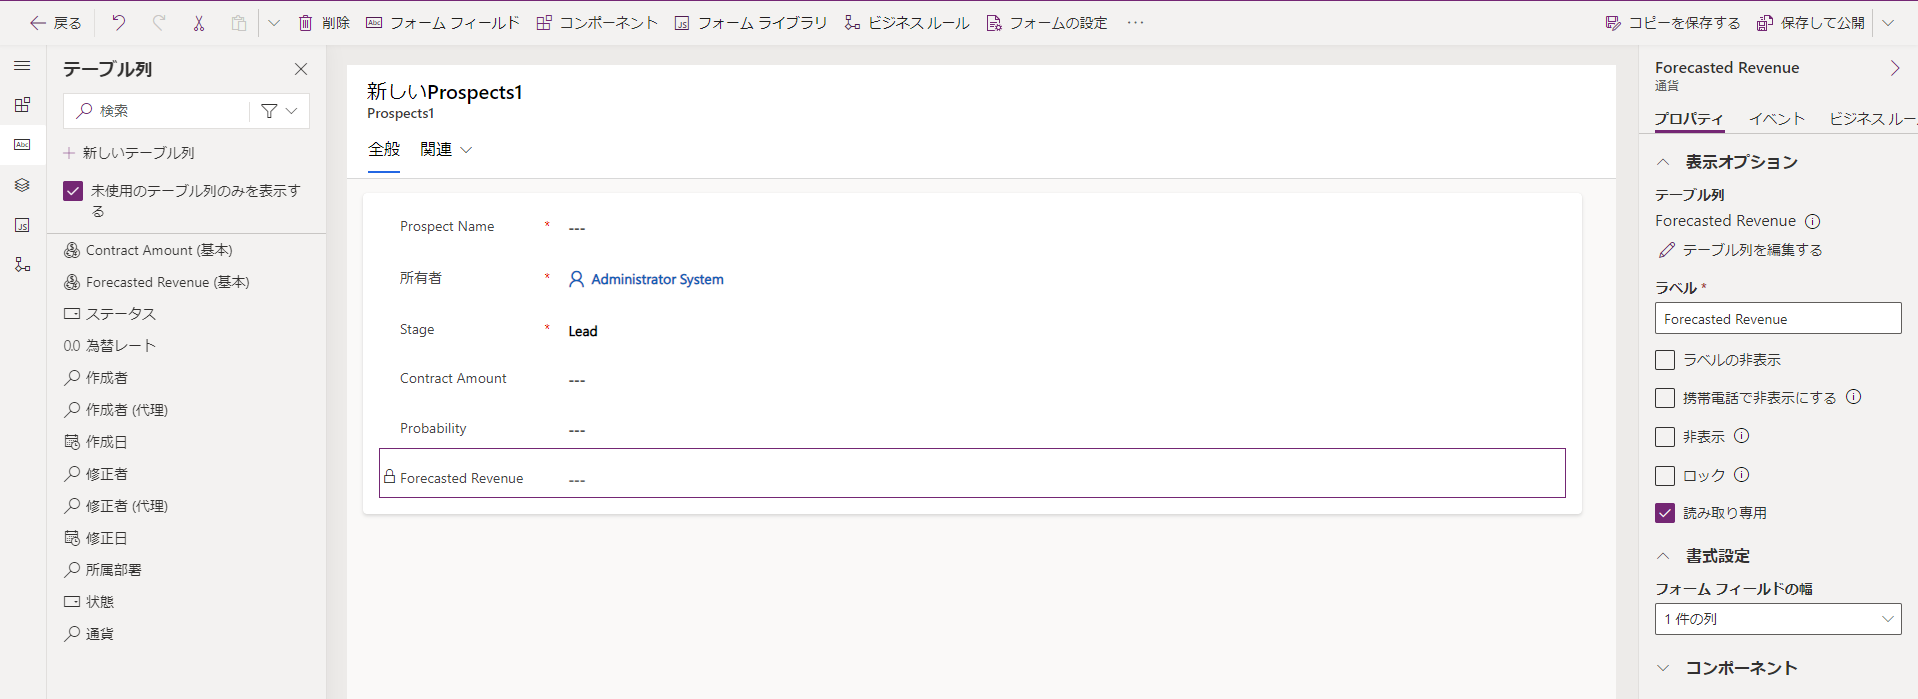Switch to the 全般 form tab
The image size is (1918, 699).
(384, 150)
